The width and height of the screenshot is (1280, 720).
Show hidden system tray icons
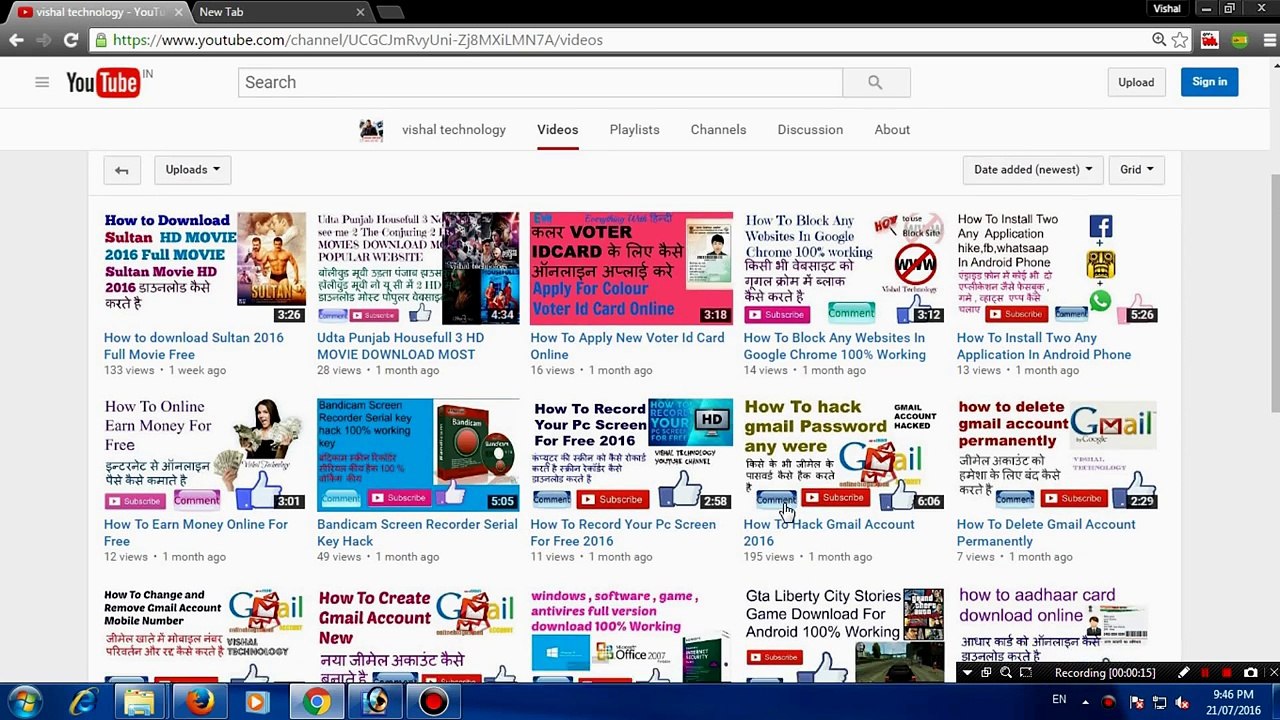(x=1086, y=702)
